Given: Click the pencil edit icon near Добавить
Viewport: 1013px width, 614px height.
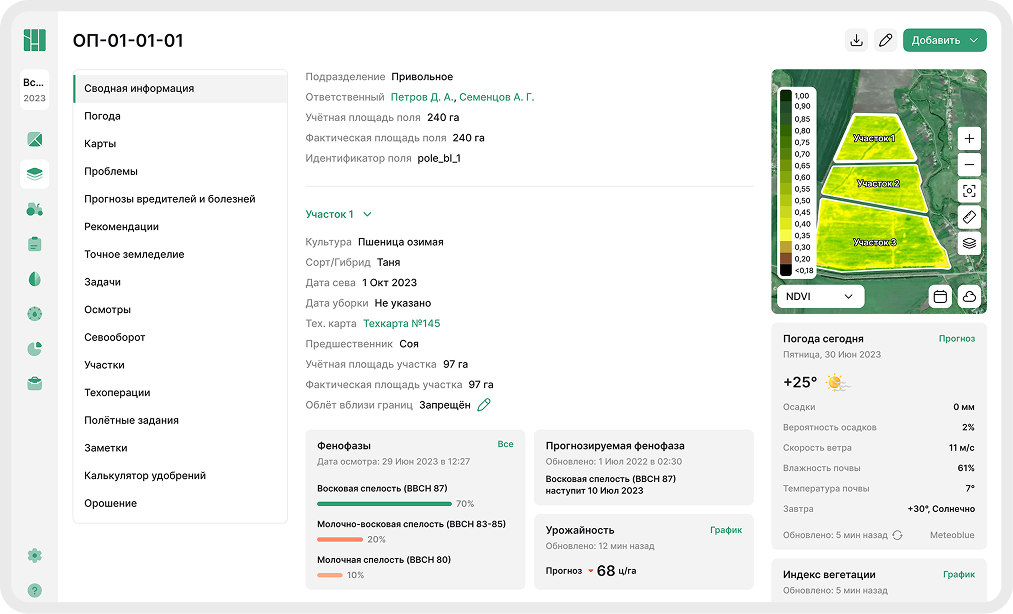Looking at the screenshot, I should point(885,40).
